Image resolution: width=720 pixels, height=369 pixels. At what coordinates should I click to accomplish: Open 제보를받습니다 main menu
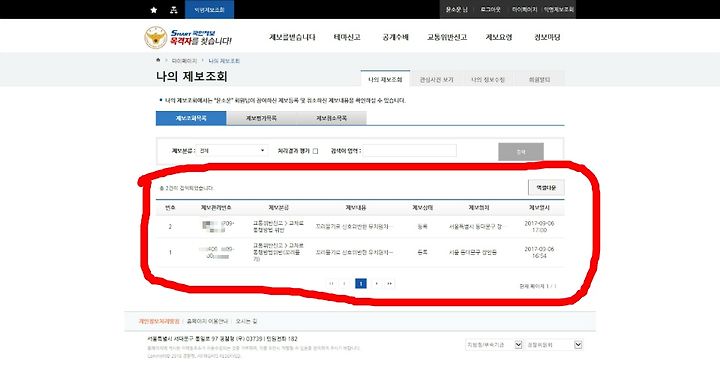click(292, 38)
